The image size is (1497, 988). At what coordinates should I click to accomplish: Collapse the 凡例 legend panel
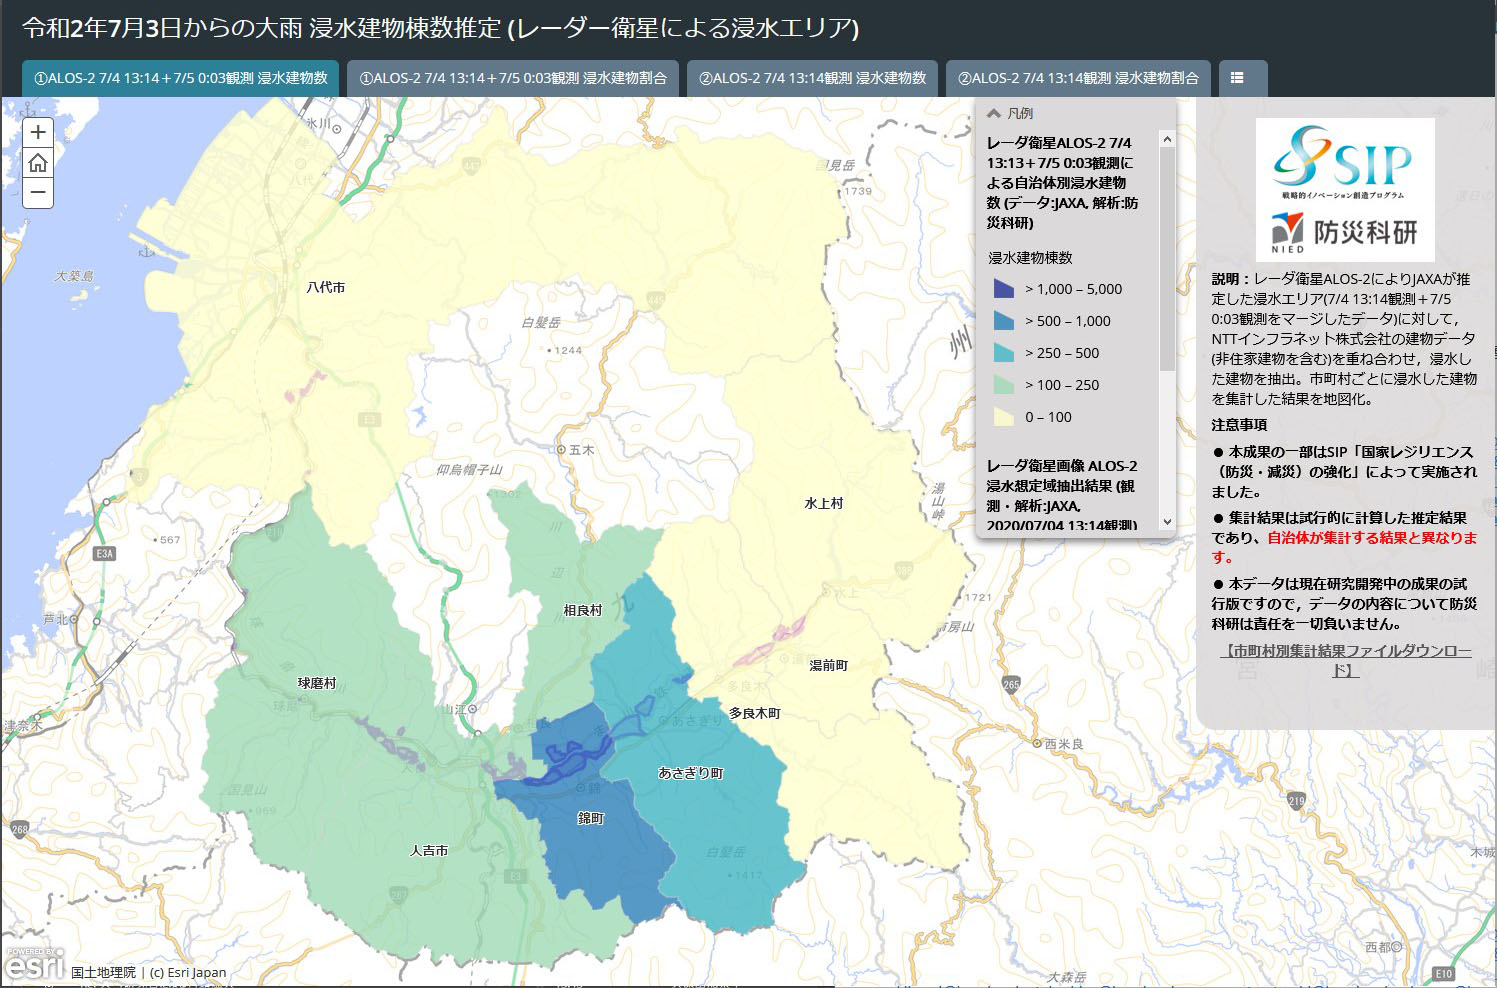pyautogui.click(x=994, y=114)
